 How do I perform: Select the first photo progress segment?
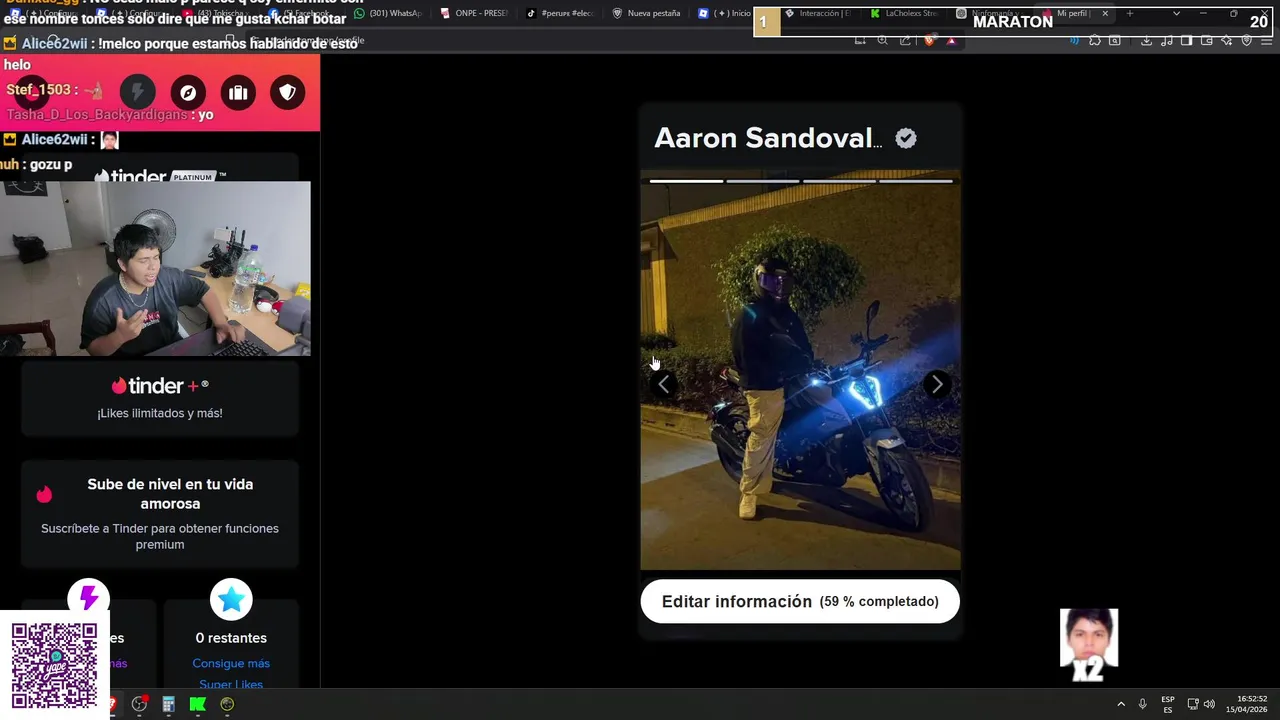pos(686,181)
